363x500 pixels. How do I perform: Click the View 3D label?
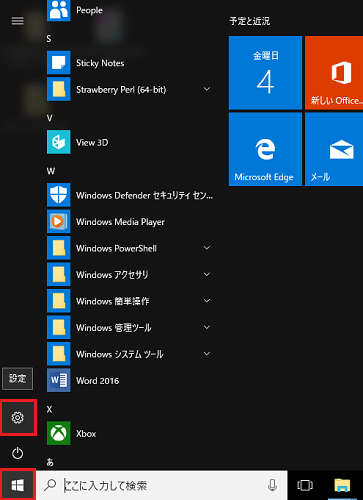click(x=92, y=143)
